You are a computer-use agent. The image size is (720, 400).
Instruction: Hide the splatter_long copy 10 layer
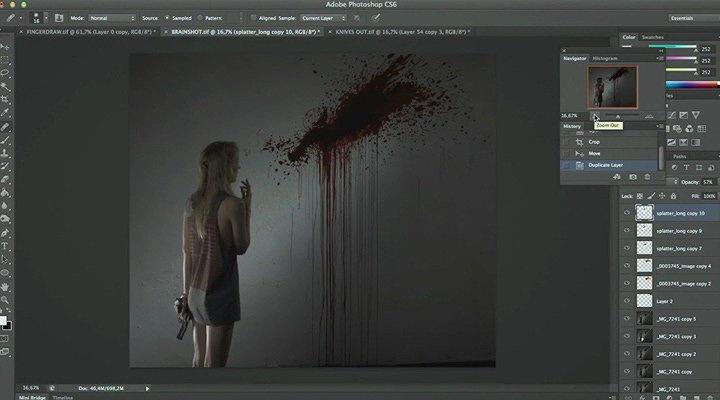tap(627, 213)
